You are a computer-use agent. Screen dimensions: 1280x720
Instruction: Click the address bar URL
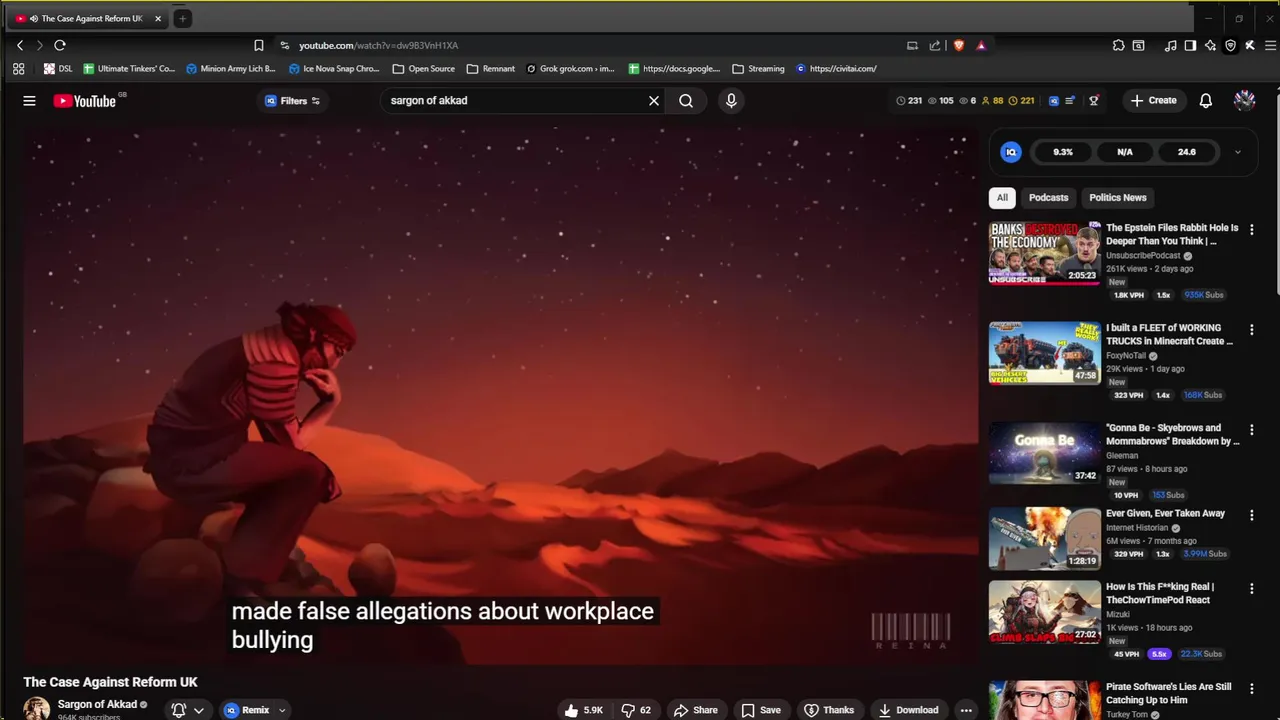378,45
